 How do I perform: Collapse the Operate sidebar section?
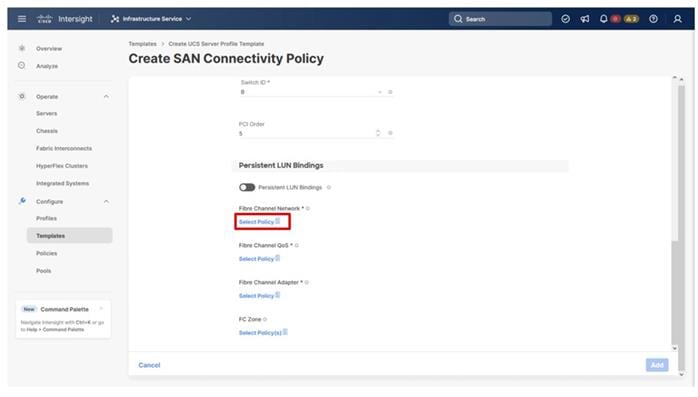(106, 97)
